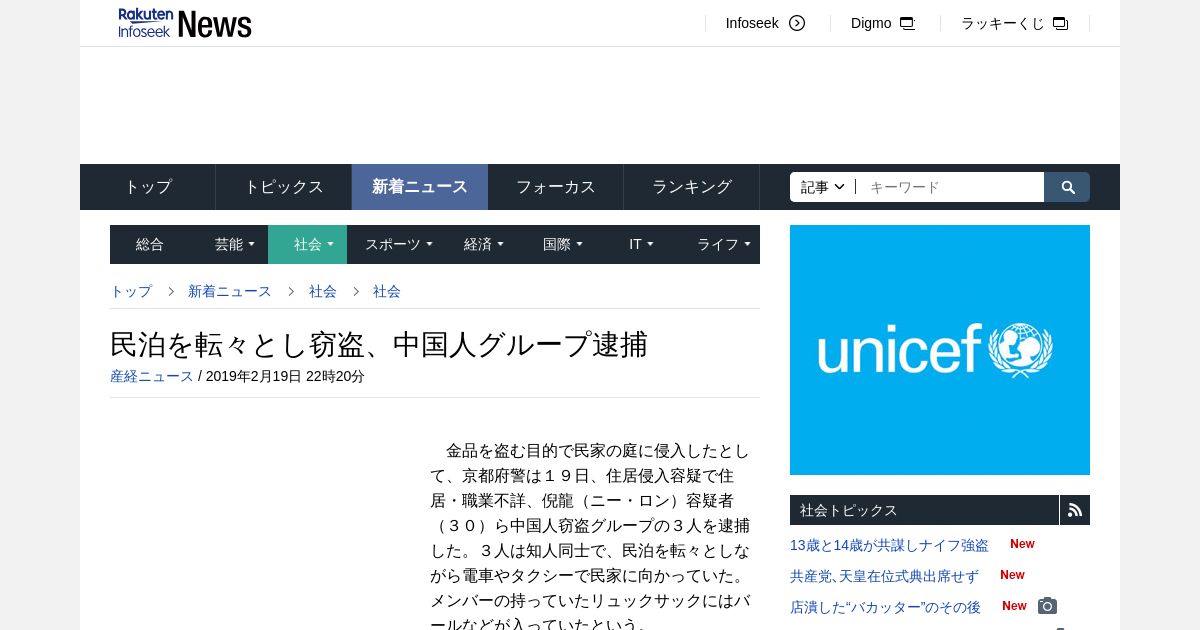Viewport: 1200px width, 630px height.
Task: Open the 13歳と14歳が共謀しナイフ強盗 headline
Action: point(889,545)
